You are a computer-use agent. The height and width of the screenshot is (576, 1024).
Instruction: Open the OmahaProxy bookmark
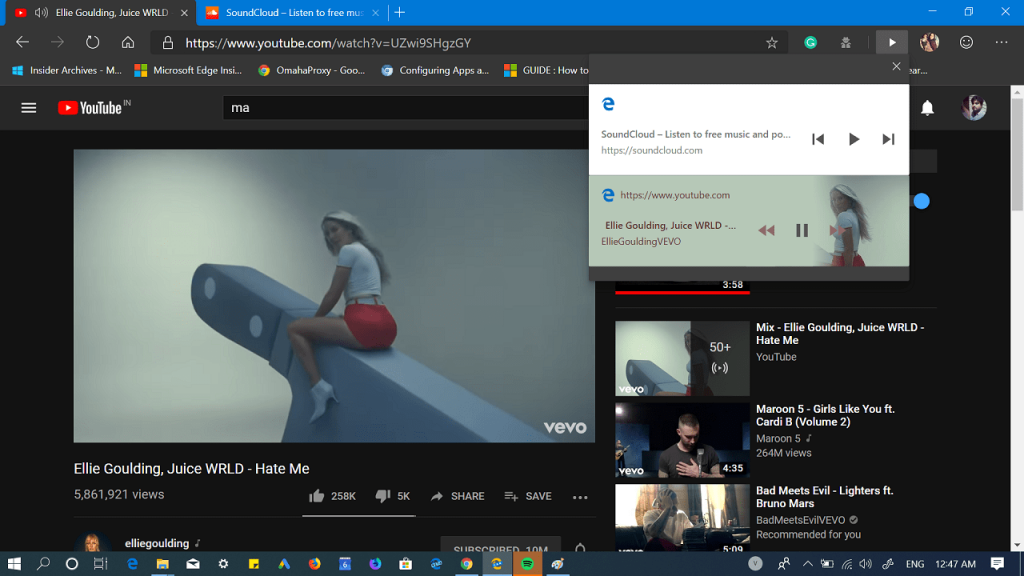click(x=312, y=71)
